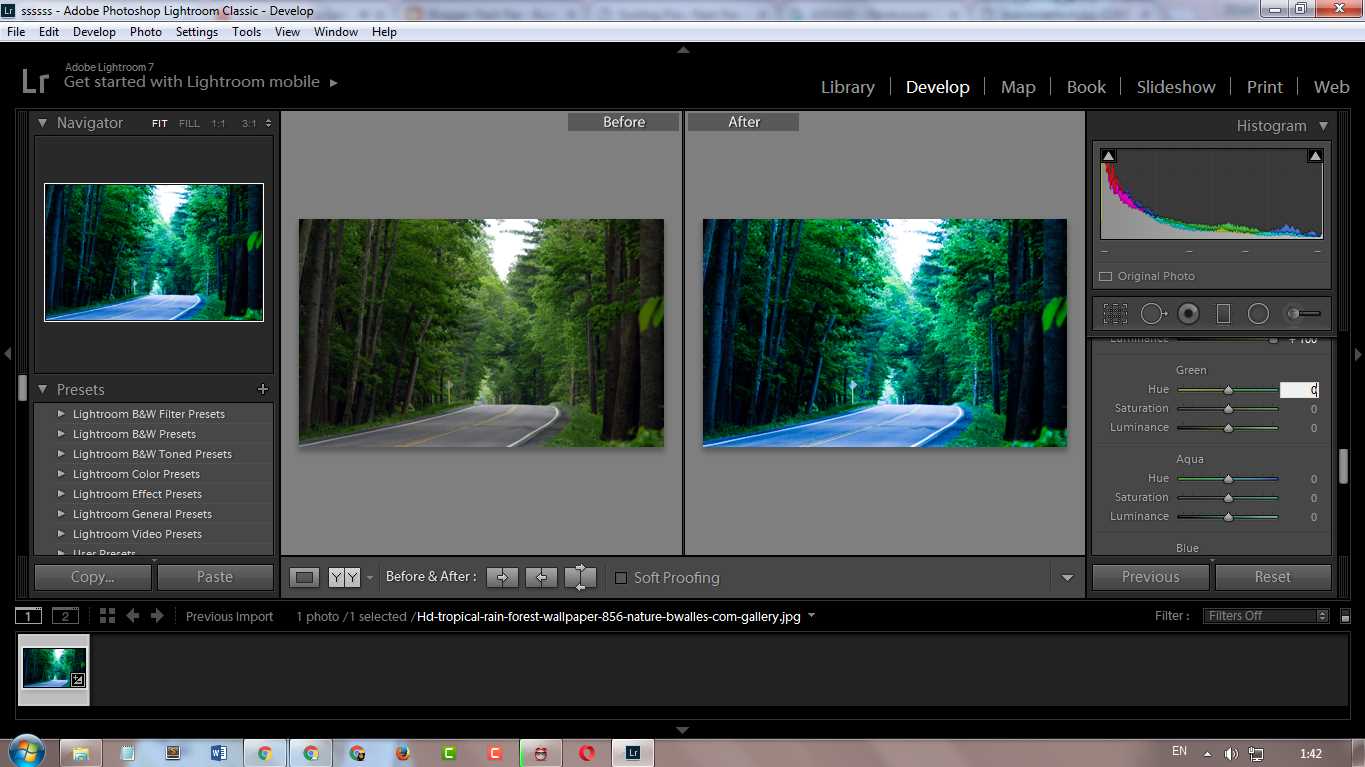The image size is (1365, 767).
Task: Open the Settings menu
Action: pyautogui.click(x=197, y=32)
